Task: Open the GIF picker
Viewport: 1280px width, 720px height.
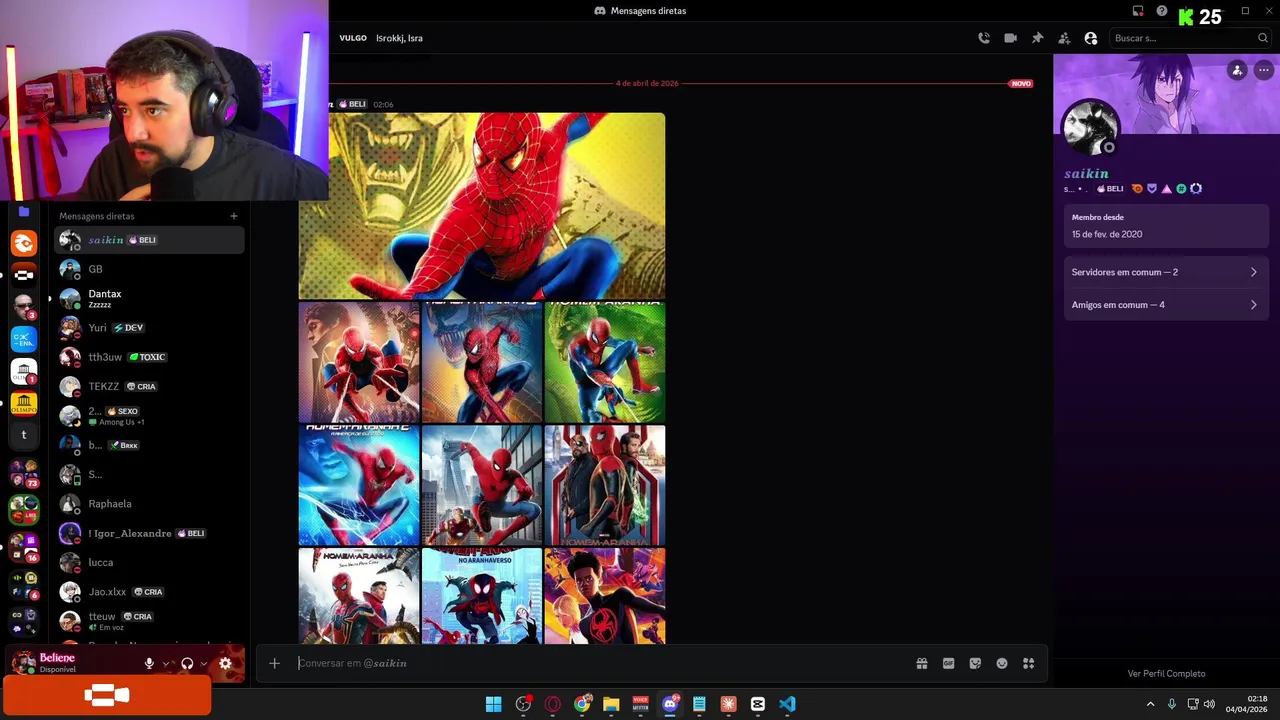Action: pyautogui.click(x=948, y=663)
